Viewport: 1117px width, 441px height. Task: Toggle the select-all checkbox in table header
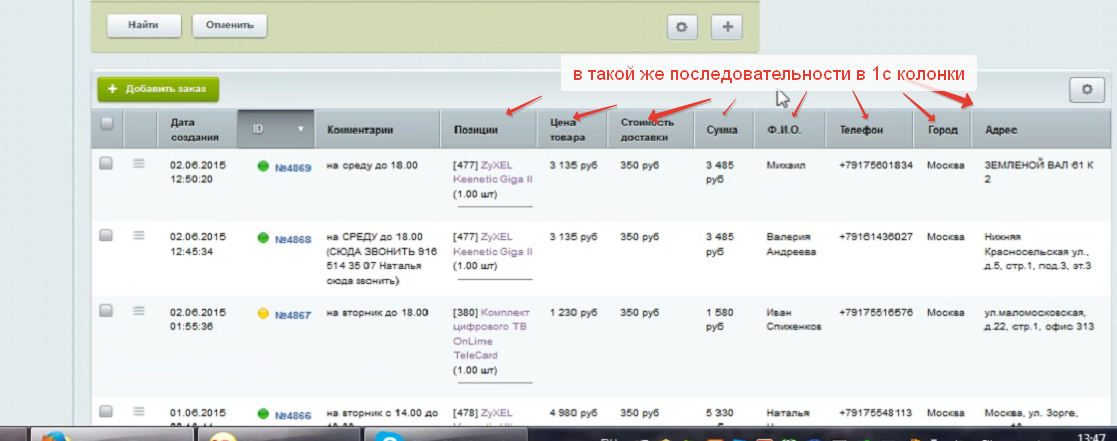tap(107, 123)
